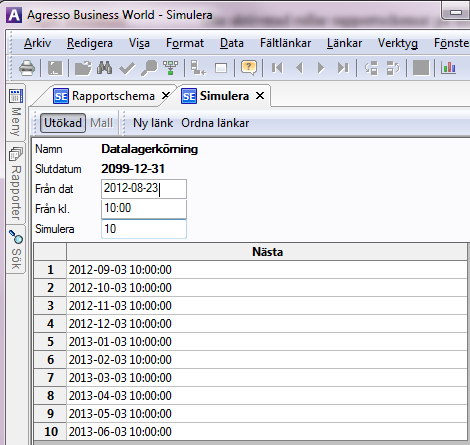Image resolution: width=470 pixels, height=445 pixels.
Task: Toggle the Utökad view button
Action: [63, 123]
